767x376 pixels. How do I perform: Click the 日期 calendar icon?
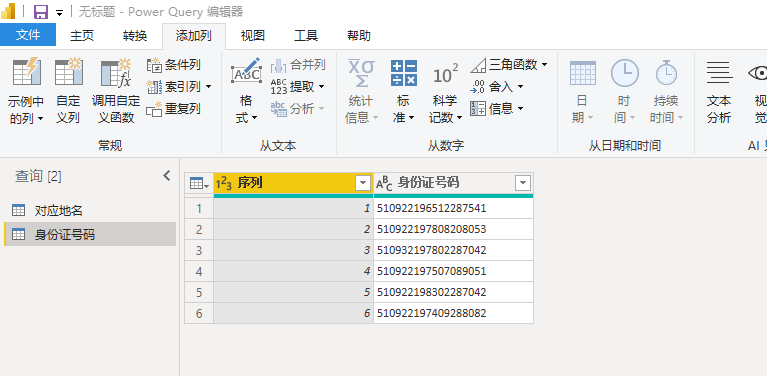point(583,73)
